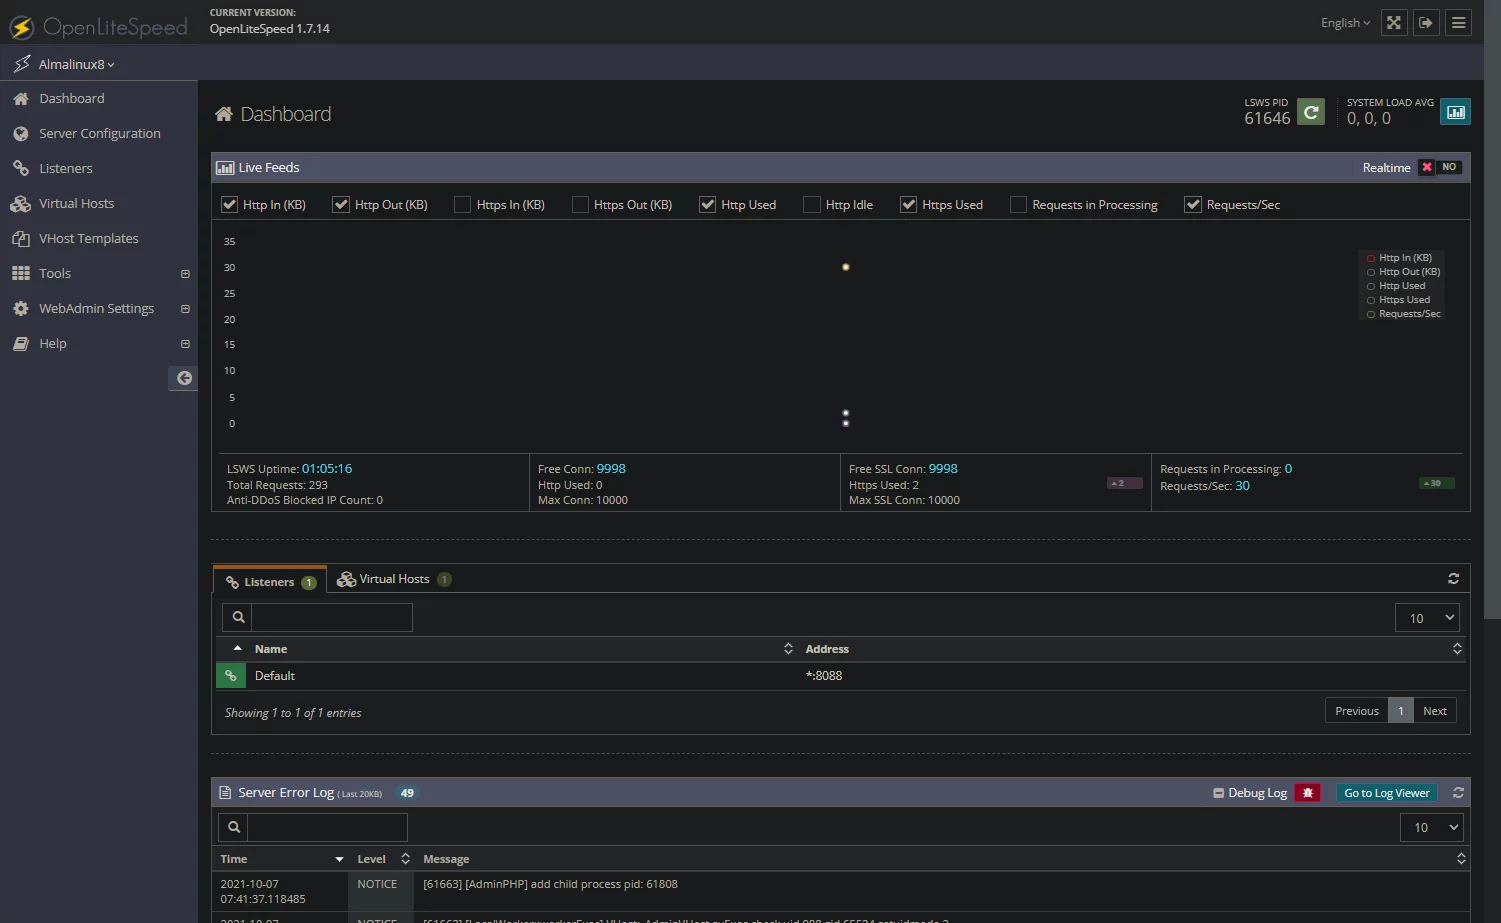Click the Next pagination button
Viewport: 1501px width, 923px height.
tap(1435, 711)
